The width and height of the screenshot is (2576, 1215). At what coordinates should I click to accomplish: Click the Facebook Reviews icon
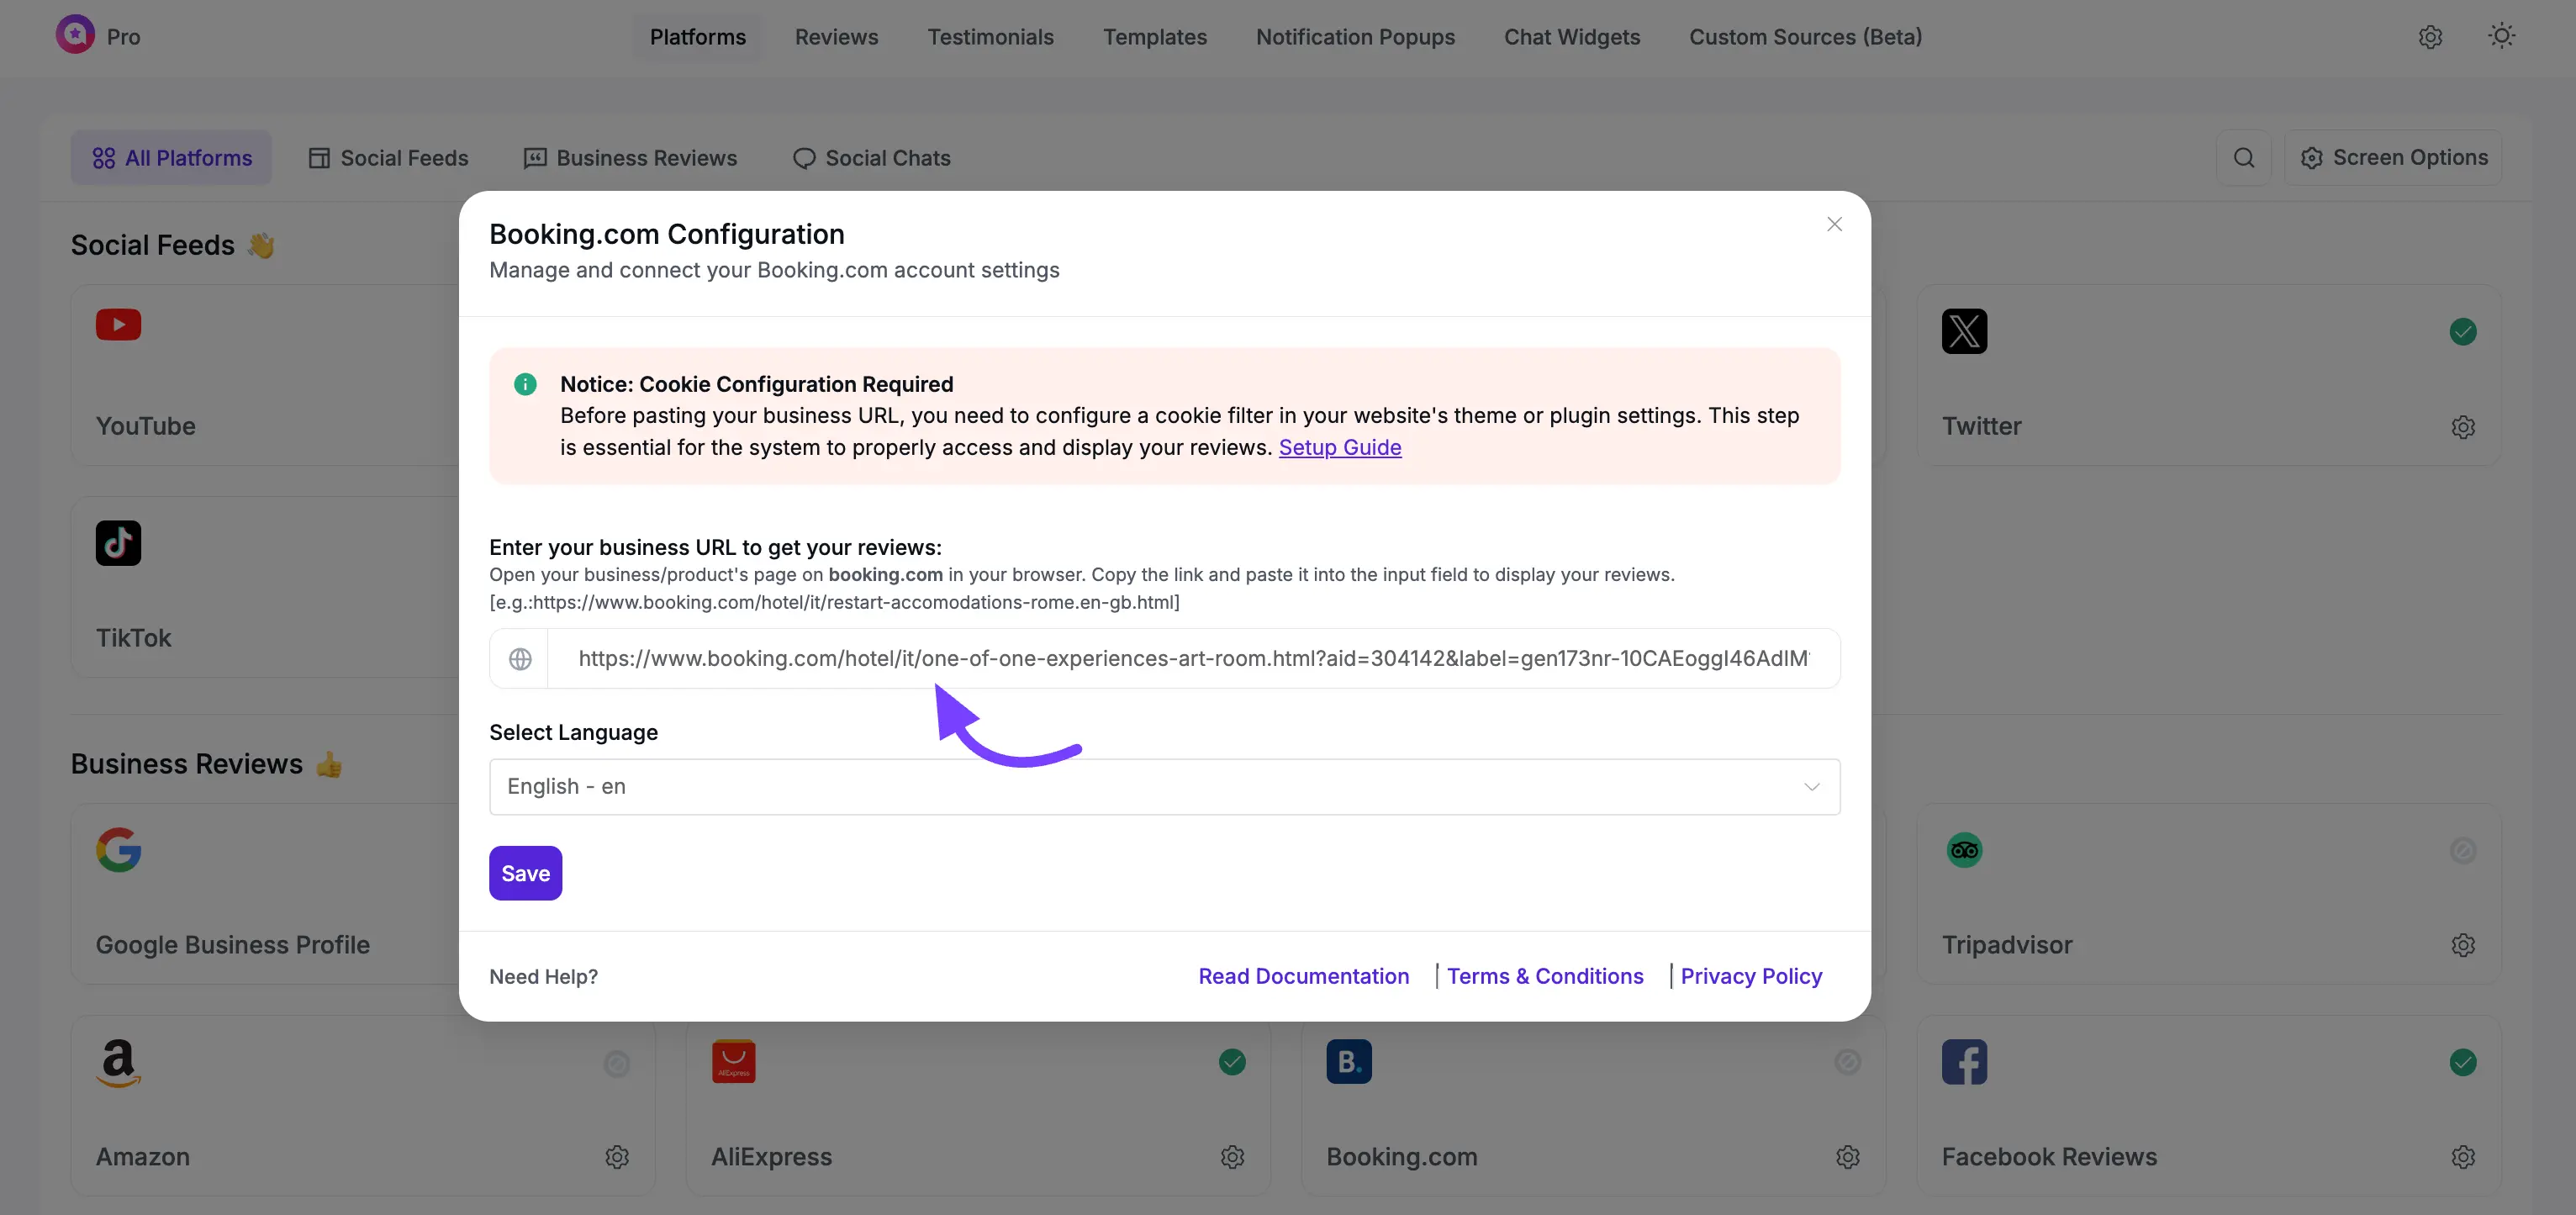(x=1963, y=1062)
